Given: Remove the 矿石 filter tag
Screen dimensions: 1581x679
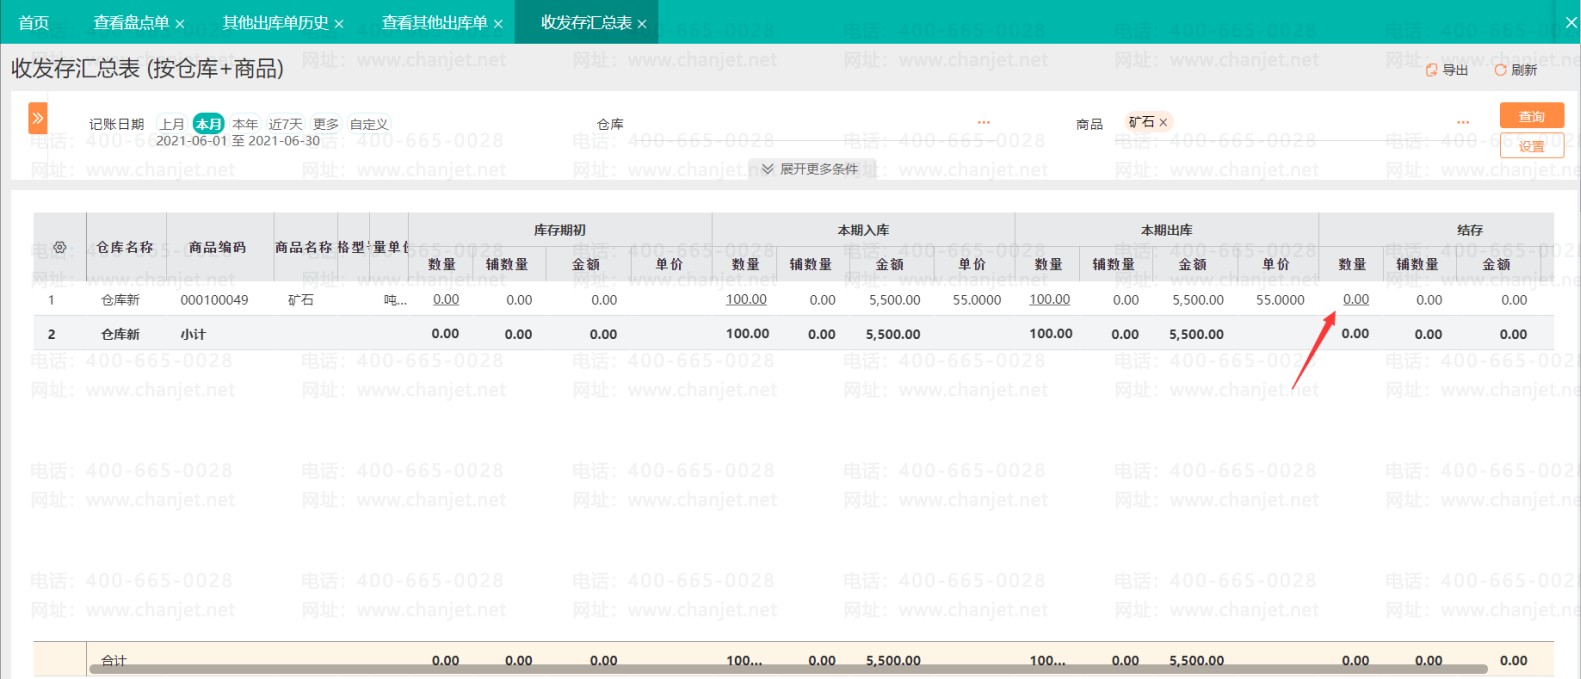Looking at the screenshot, I should coord(1163,122).
